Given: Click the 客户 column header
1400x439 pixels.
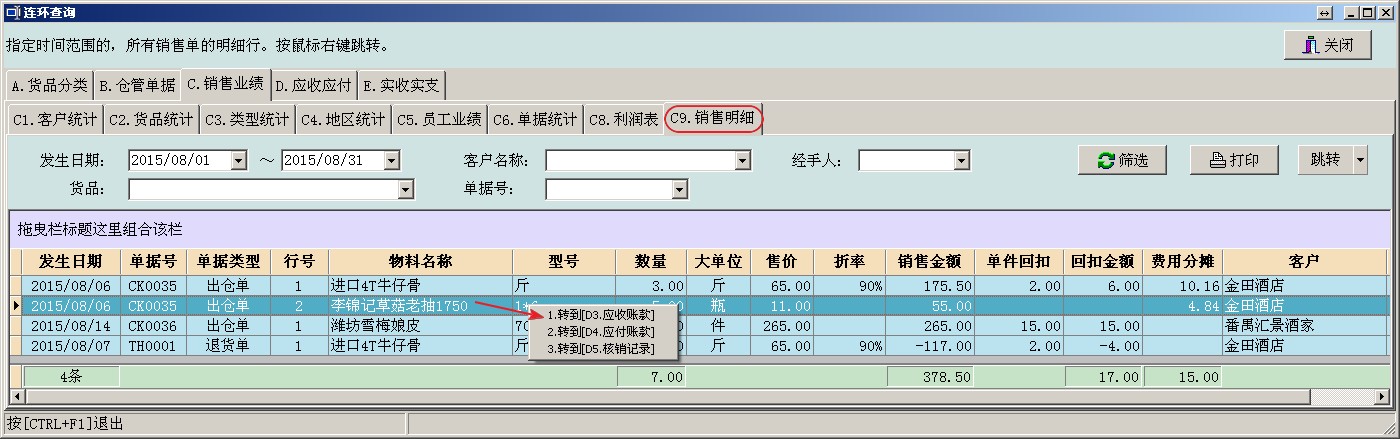Looking at the screenshot, I should coord(1303,262).
